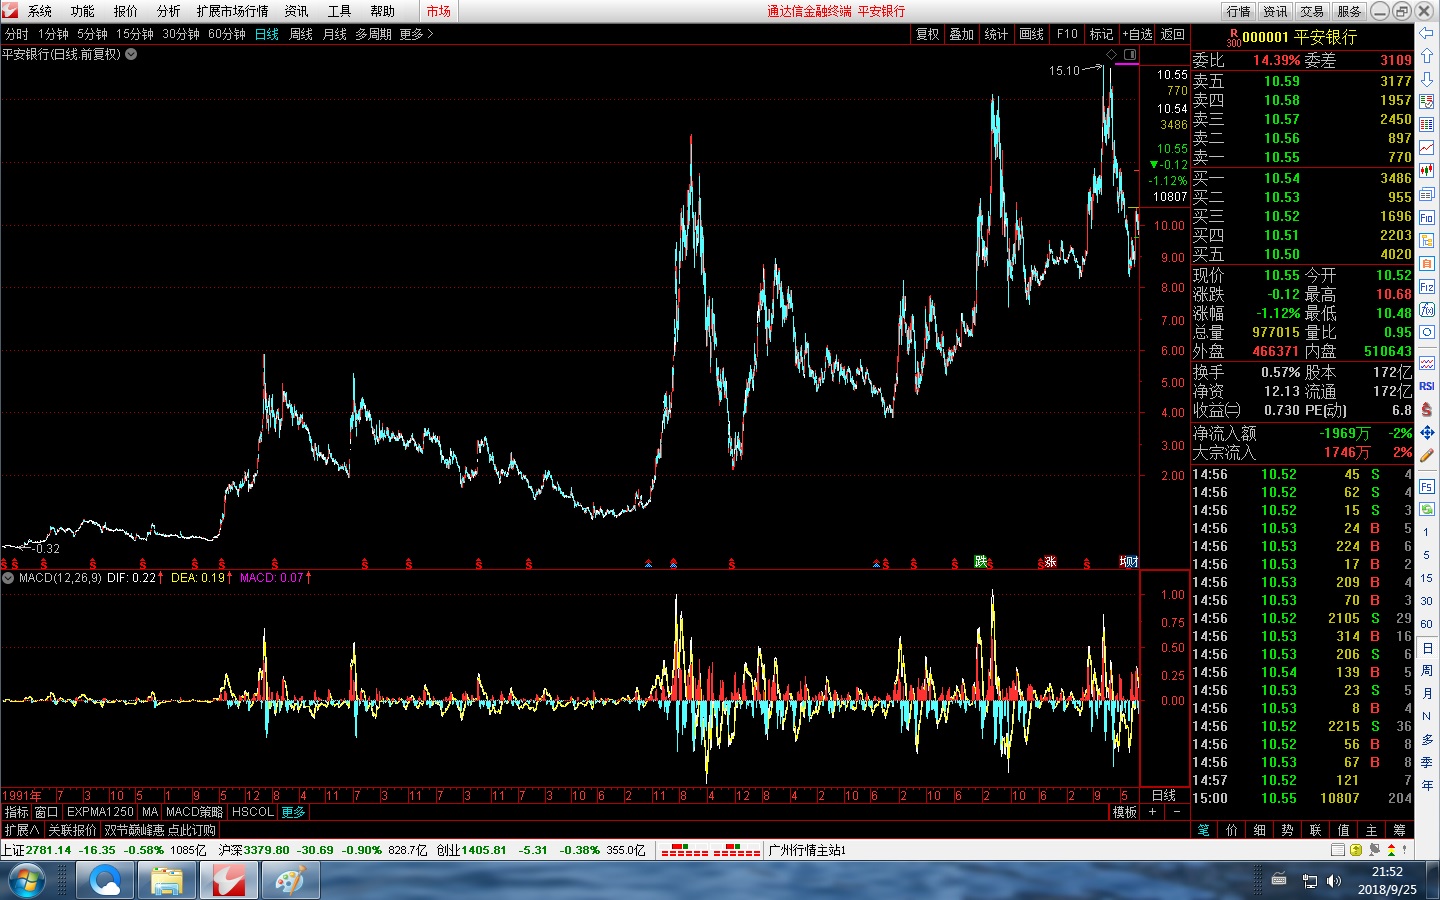Click the 返回 button
Viewport: 1440px width, 900px height.
pyautogui.click(x=1173, y=34)
